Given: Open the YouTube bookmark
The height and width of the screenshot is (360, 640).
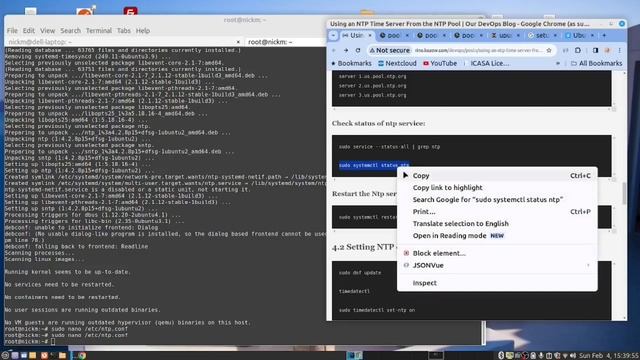Looking at the screenshot, I should click(x=440, y=63).
